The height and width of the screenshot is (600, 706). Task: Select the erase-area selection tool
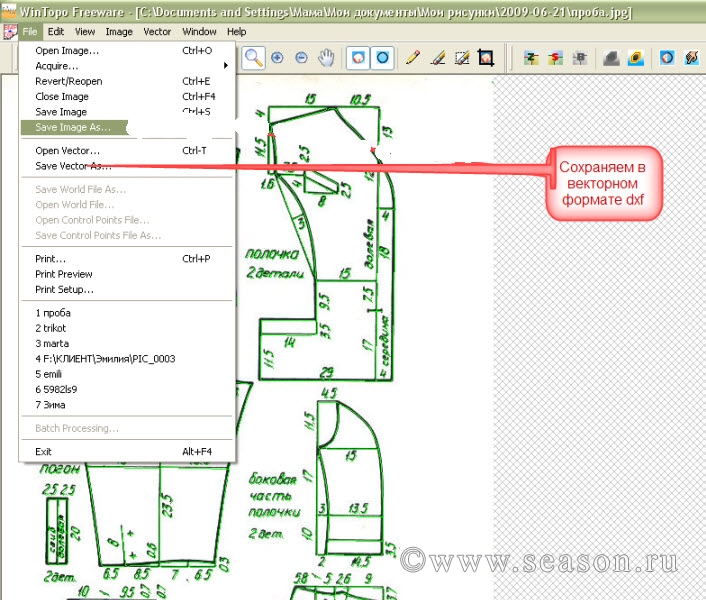[x=462, y=58]
